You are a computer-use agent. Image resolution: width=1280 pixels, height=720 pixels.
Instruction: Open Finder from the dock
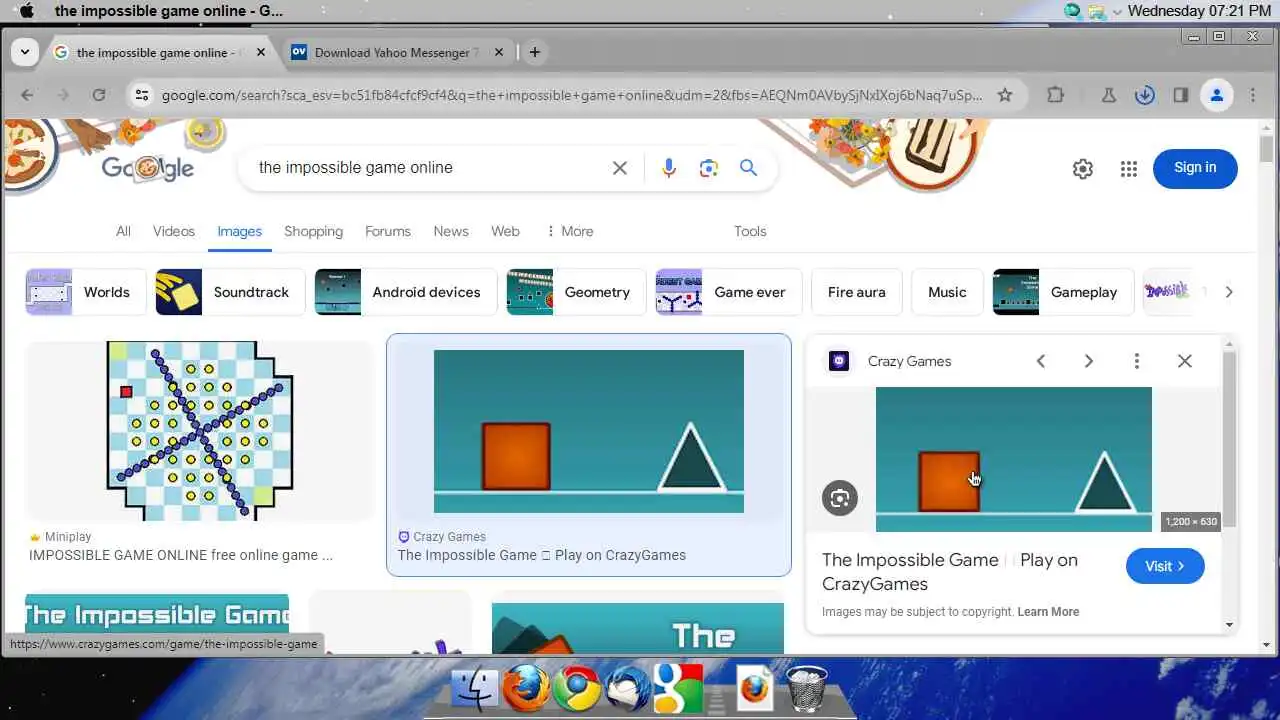tap(475, 689)
